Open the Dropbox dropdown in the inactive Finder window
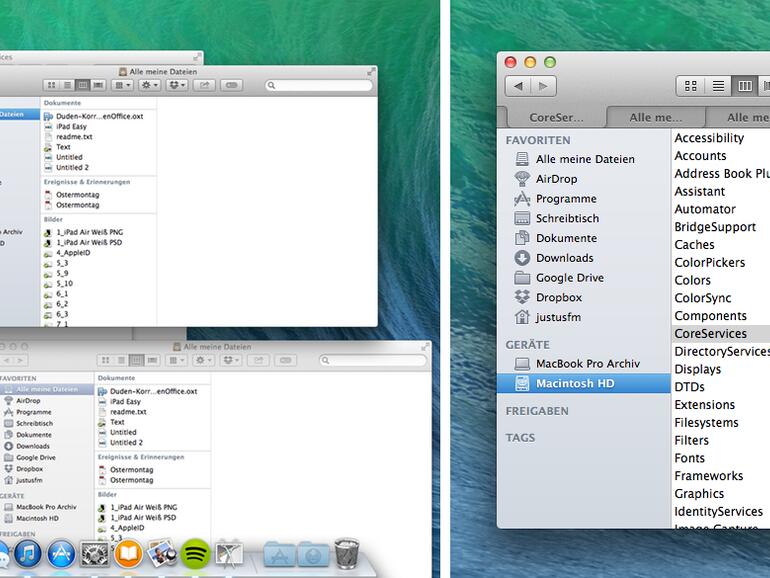This screenshot has height=578, width=770. tap(231, 360)
